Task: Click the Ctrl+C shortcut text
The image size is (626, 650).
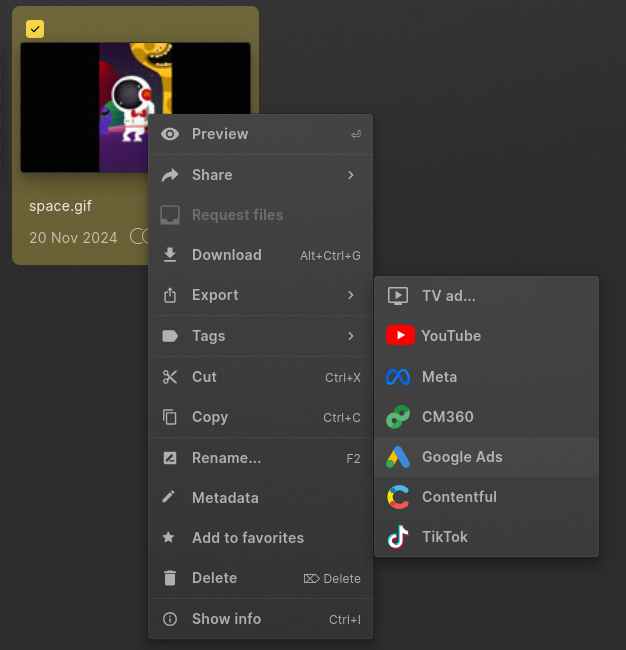Action: tap(342, 418)
